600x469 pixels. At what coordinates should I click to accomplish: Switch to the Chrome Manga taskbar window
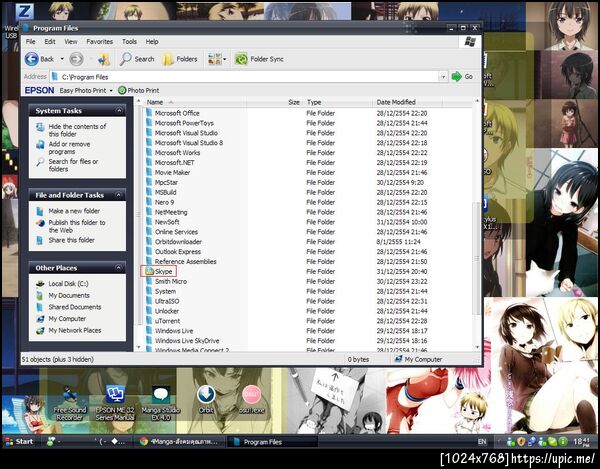179,442
